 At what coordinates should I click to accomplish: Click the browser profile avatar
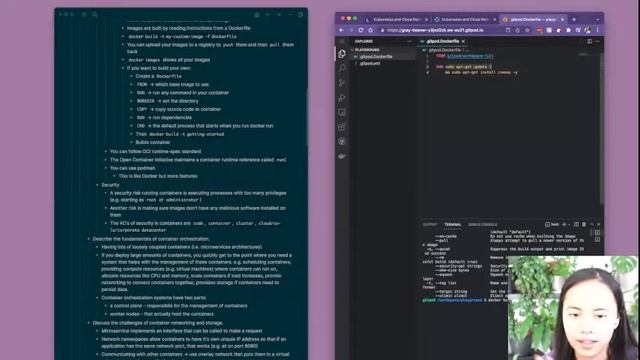point(588,30)
